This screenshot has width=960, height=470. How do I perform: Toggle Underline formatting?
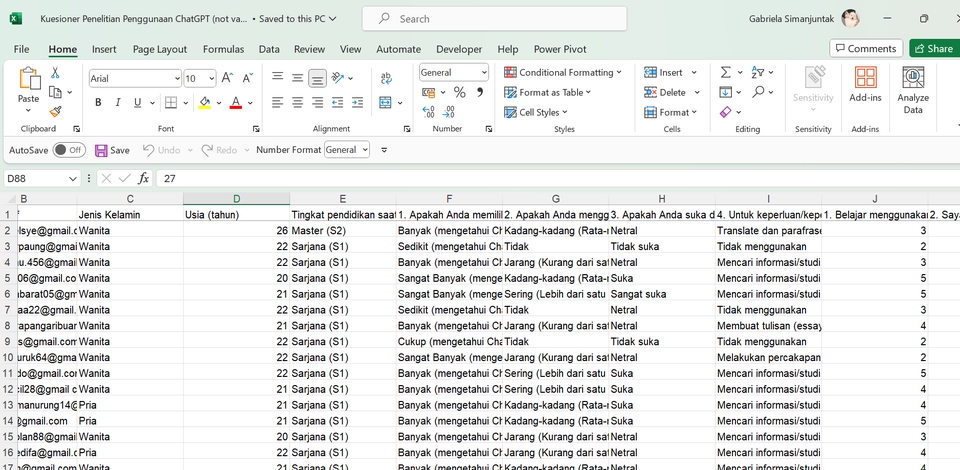pos(137,102)
